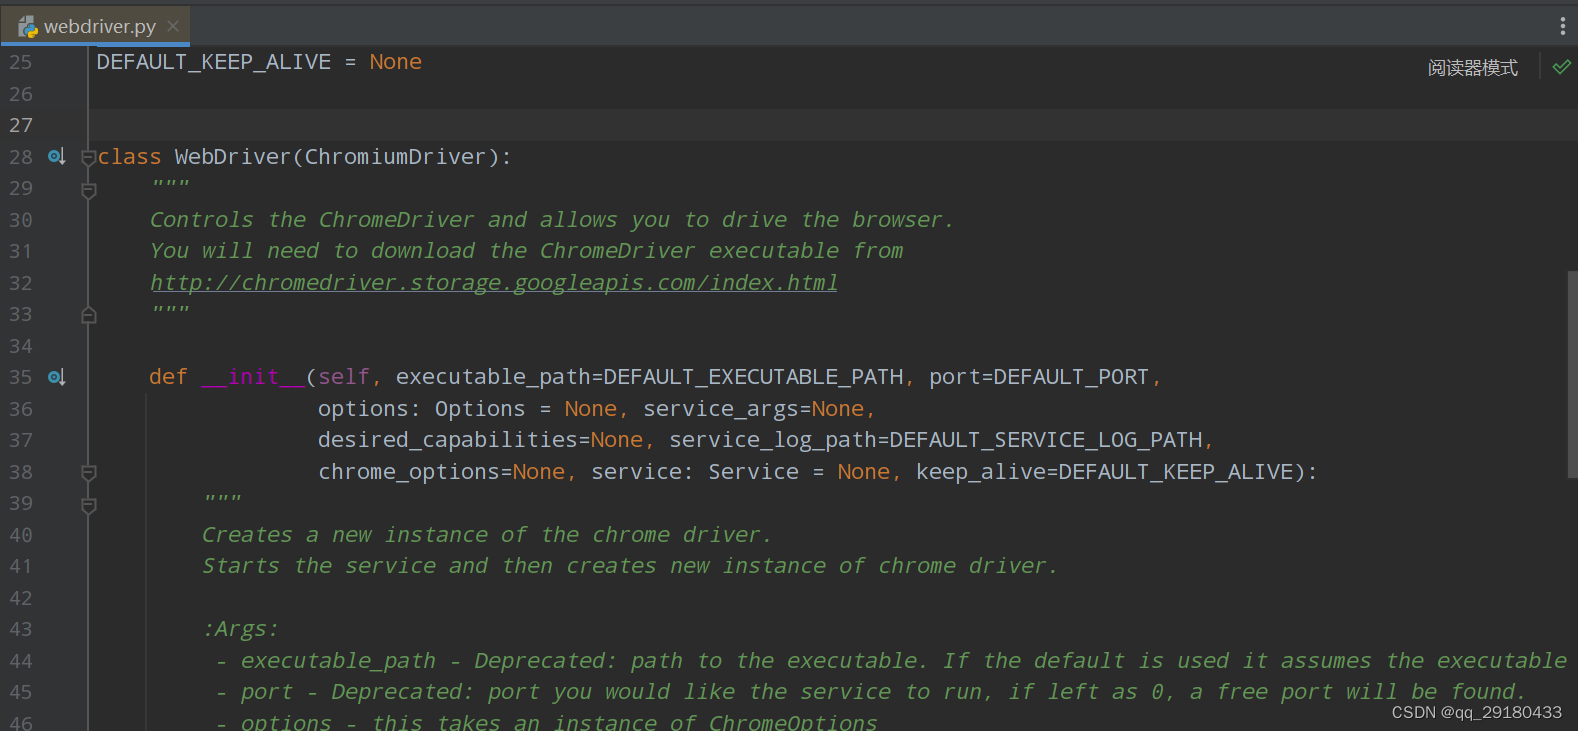
Task: Click the ':Args:' docstring text
Action: [x=241, y=629]
